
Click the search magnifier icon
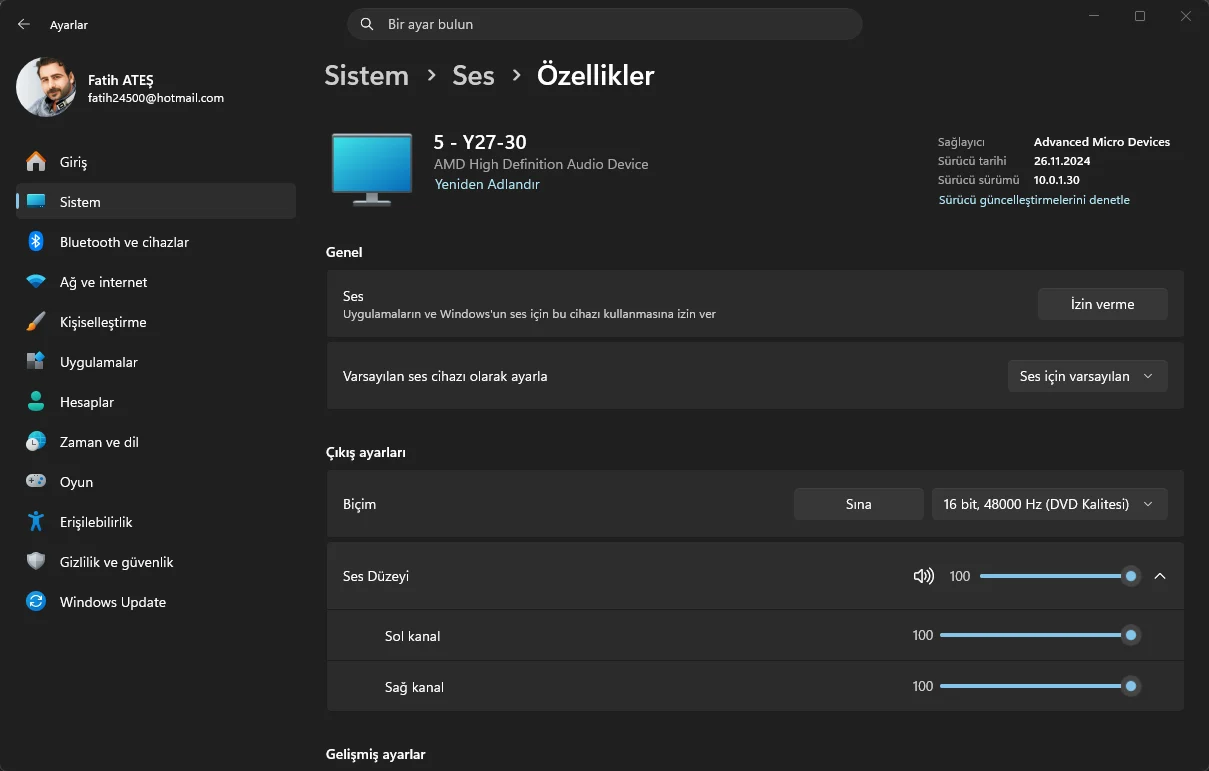[x=367, y=24]
